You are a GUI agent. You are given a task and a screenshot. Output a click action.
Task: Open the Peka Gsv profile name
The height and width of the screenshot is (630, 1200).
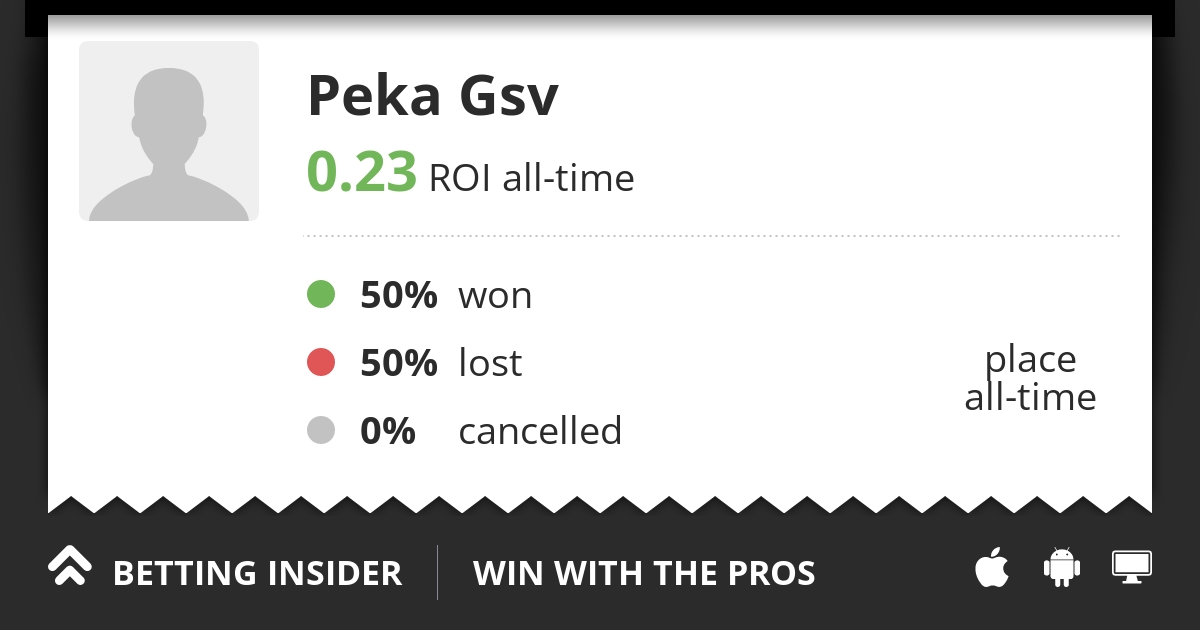pos(432,96)
